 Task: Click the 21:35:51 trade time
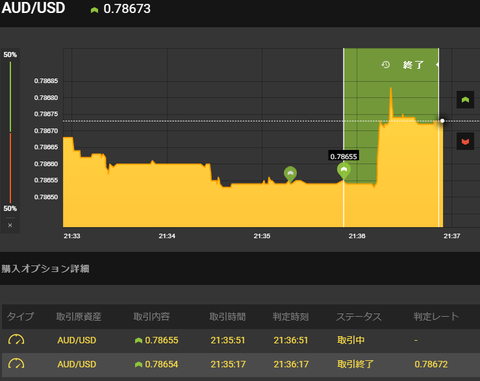(228, 340)
